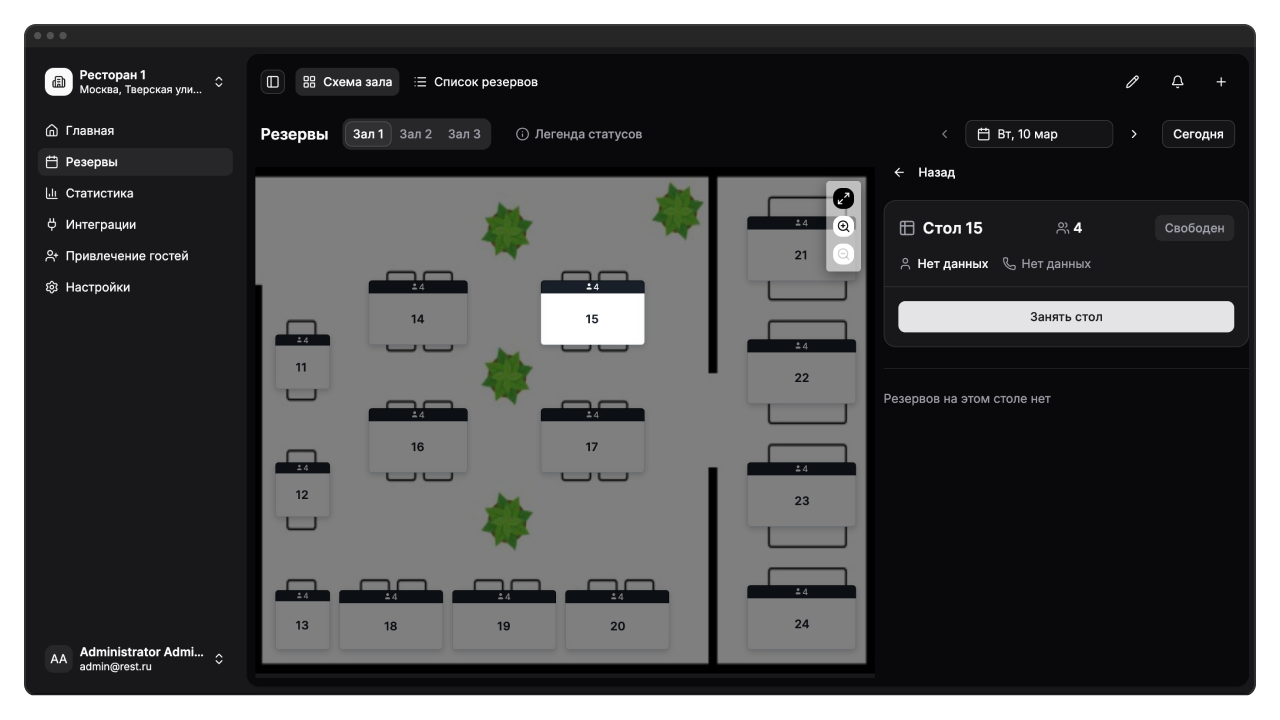Zoom out on the floor plan

pos(843,255)
